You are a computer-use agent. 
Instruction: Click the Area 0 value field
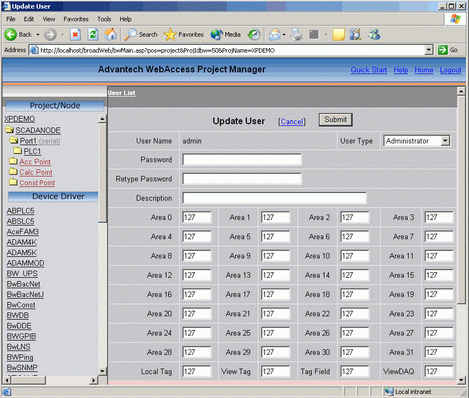pos(197,217)
